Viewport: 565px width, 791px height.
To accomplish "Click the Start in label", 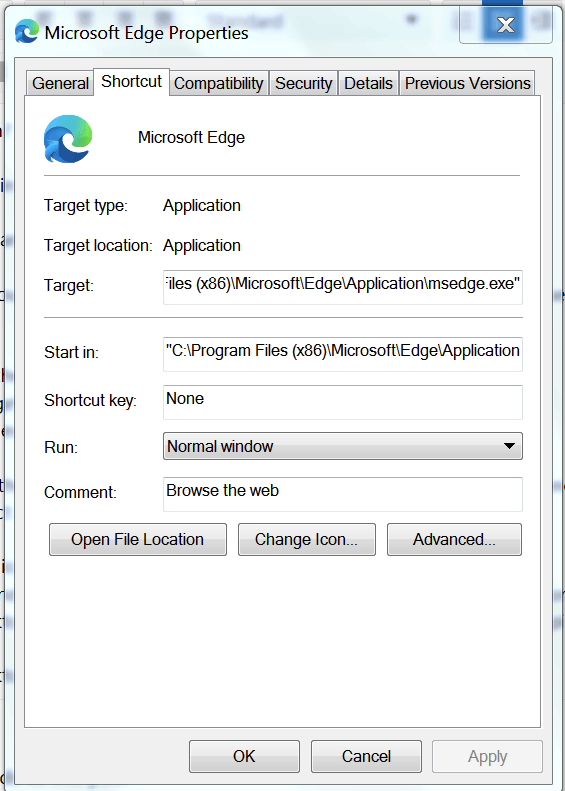I will click(71, 352).
